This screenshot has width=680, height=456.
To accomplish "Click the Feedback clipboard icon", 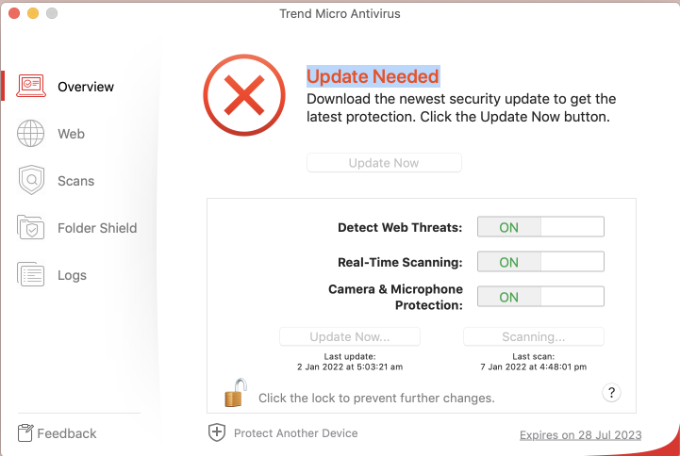I will pos(25,433).
